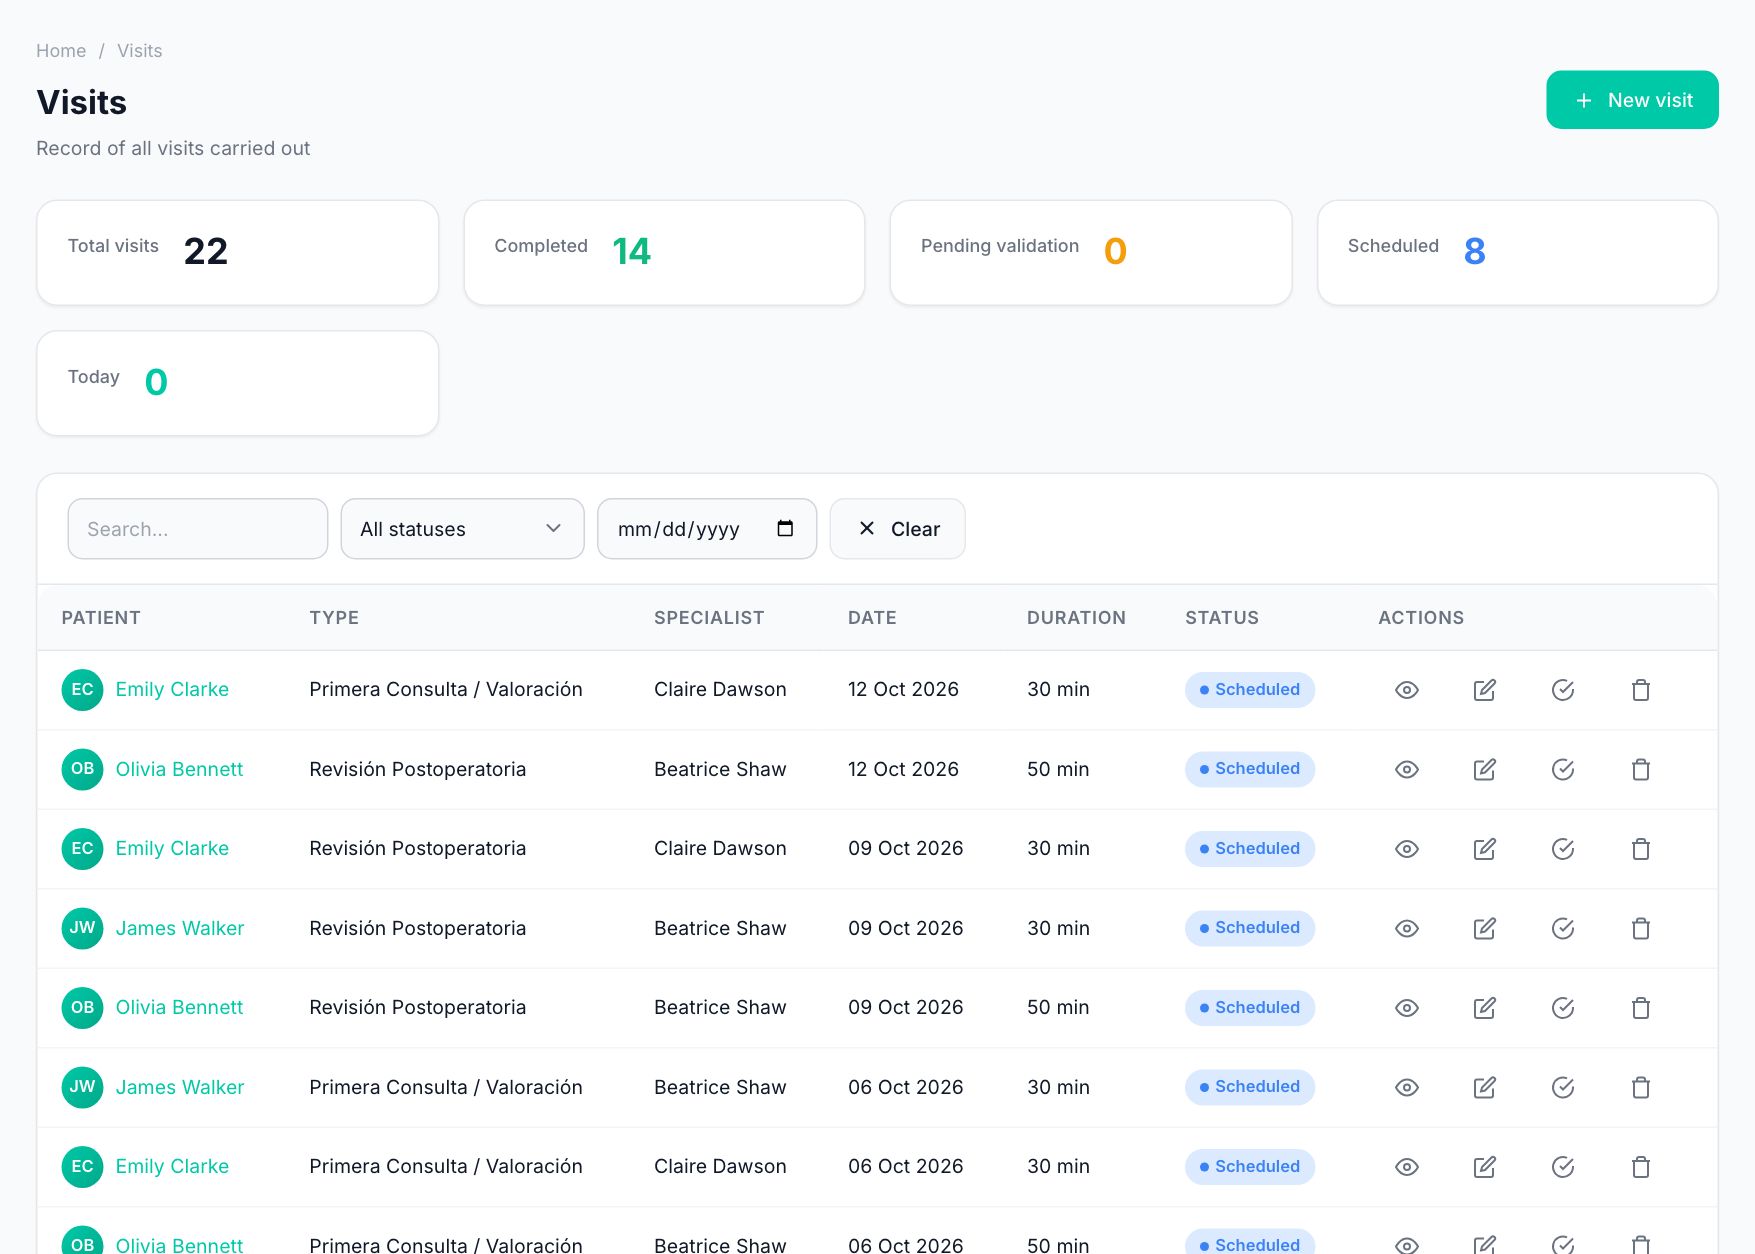
Task: Show details of James Walker's 09 Oct visit
Action: click(x=1406, y=928)
